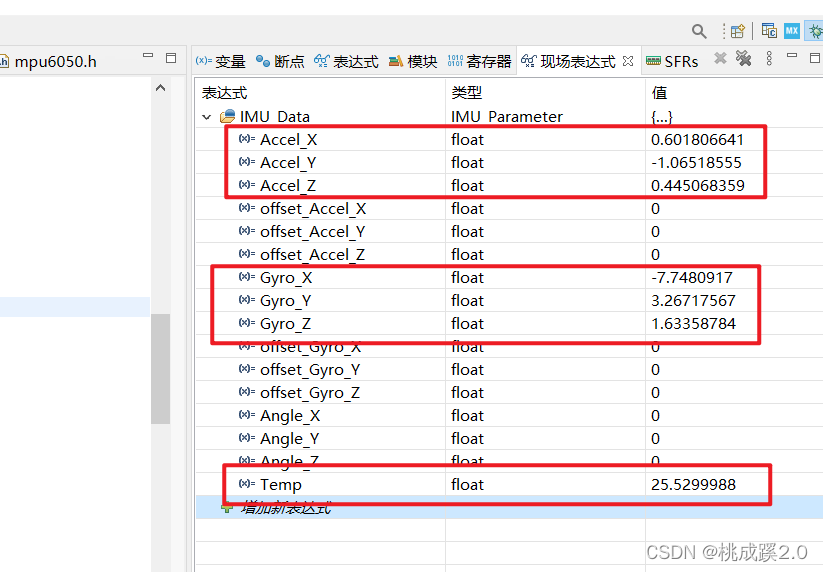Select the Accel_Y row
This screenshot has height=572, width=823.
tap(509, 163)
